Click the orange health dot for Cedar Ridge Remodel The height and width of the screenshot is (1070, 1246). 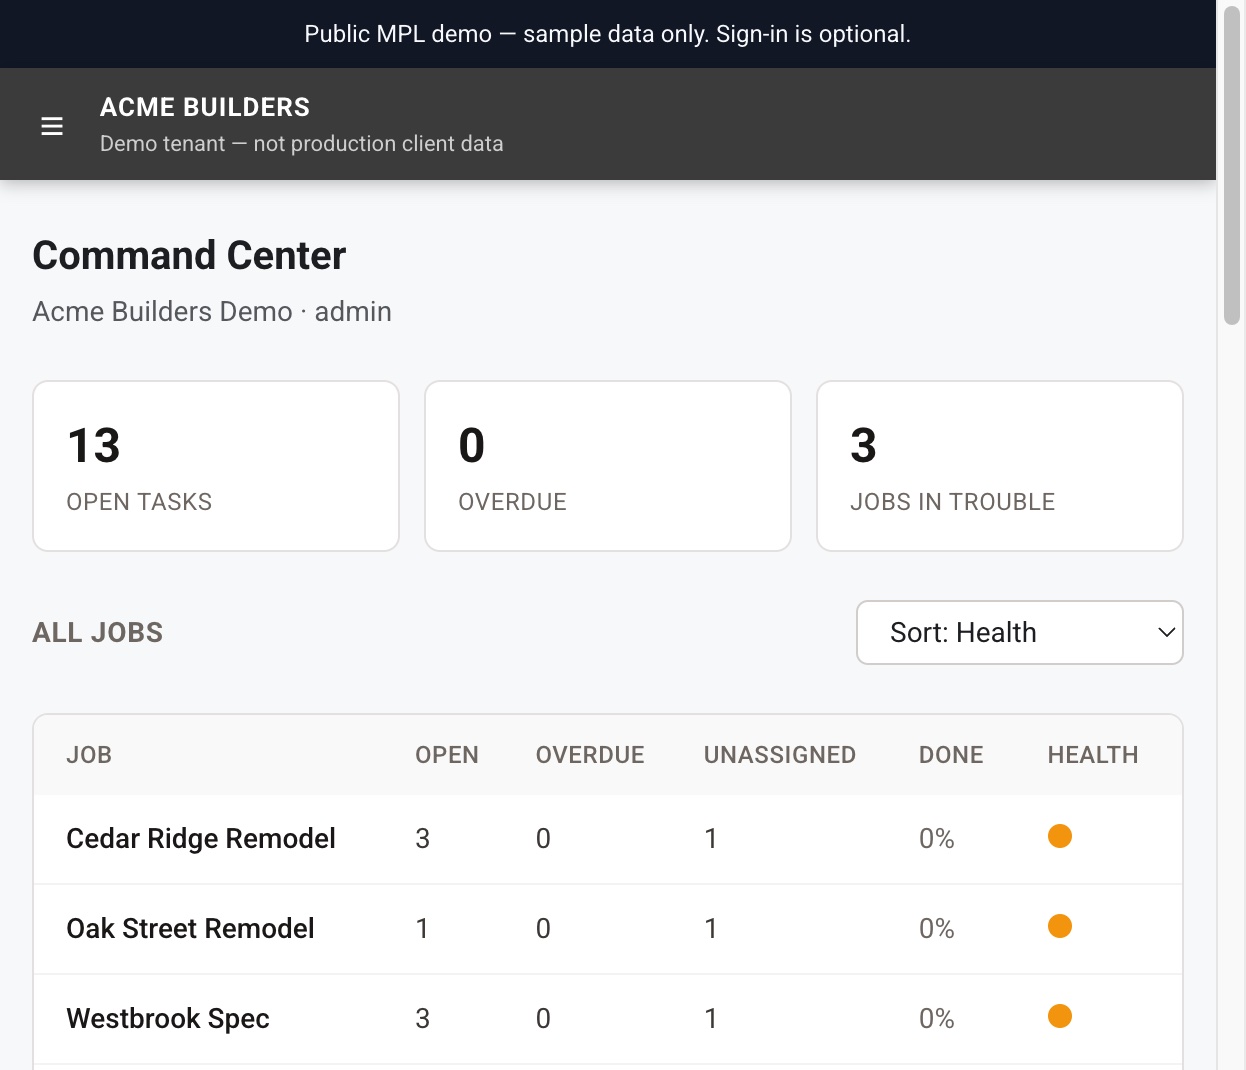(1060, 836)
